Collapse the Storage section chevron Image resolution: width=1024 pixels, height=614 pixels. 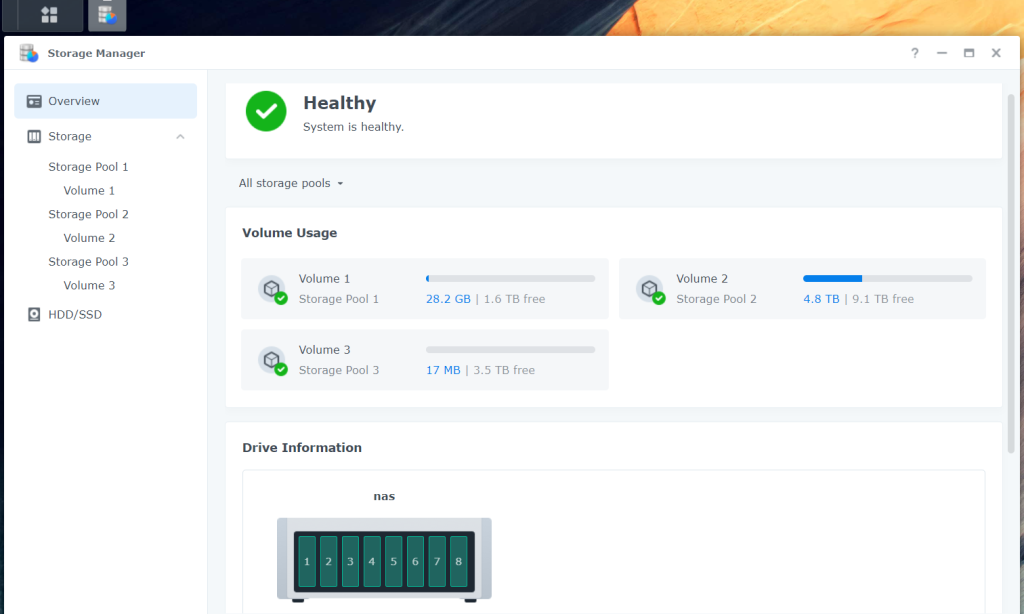(x=180, y=137)
